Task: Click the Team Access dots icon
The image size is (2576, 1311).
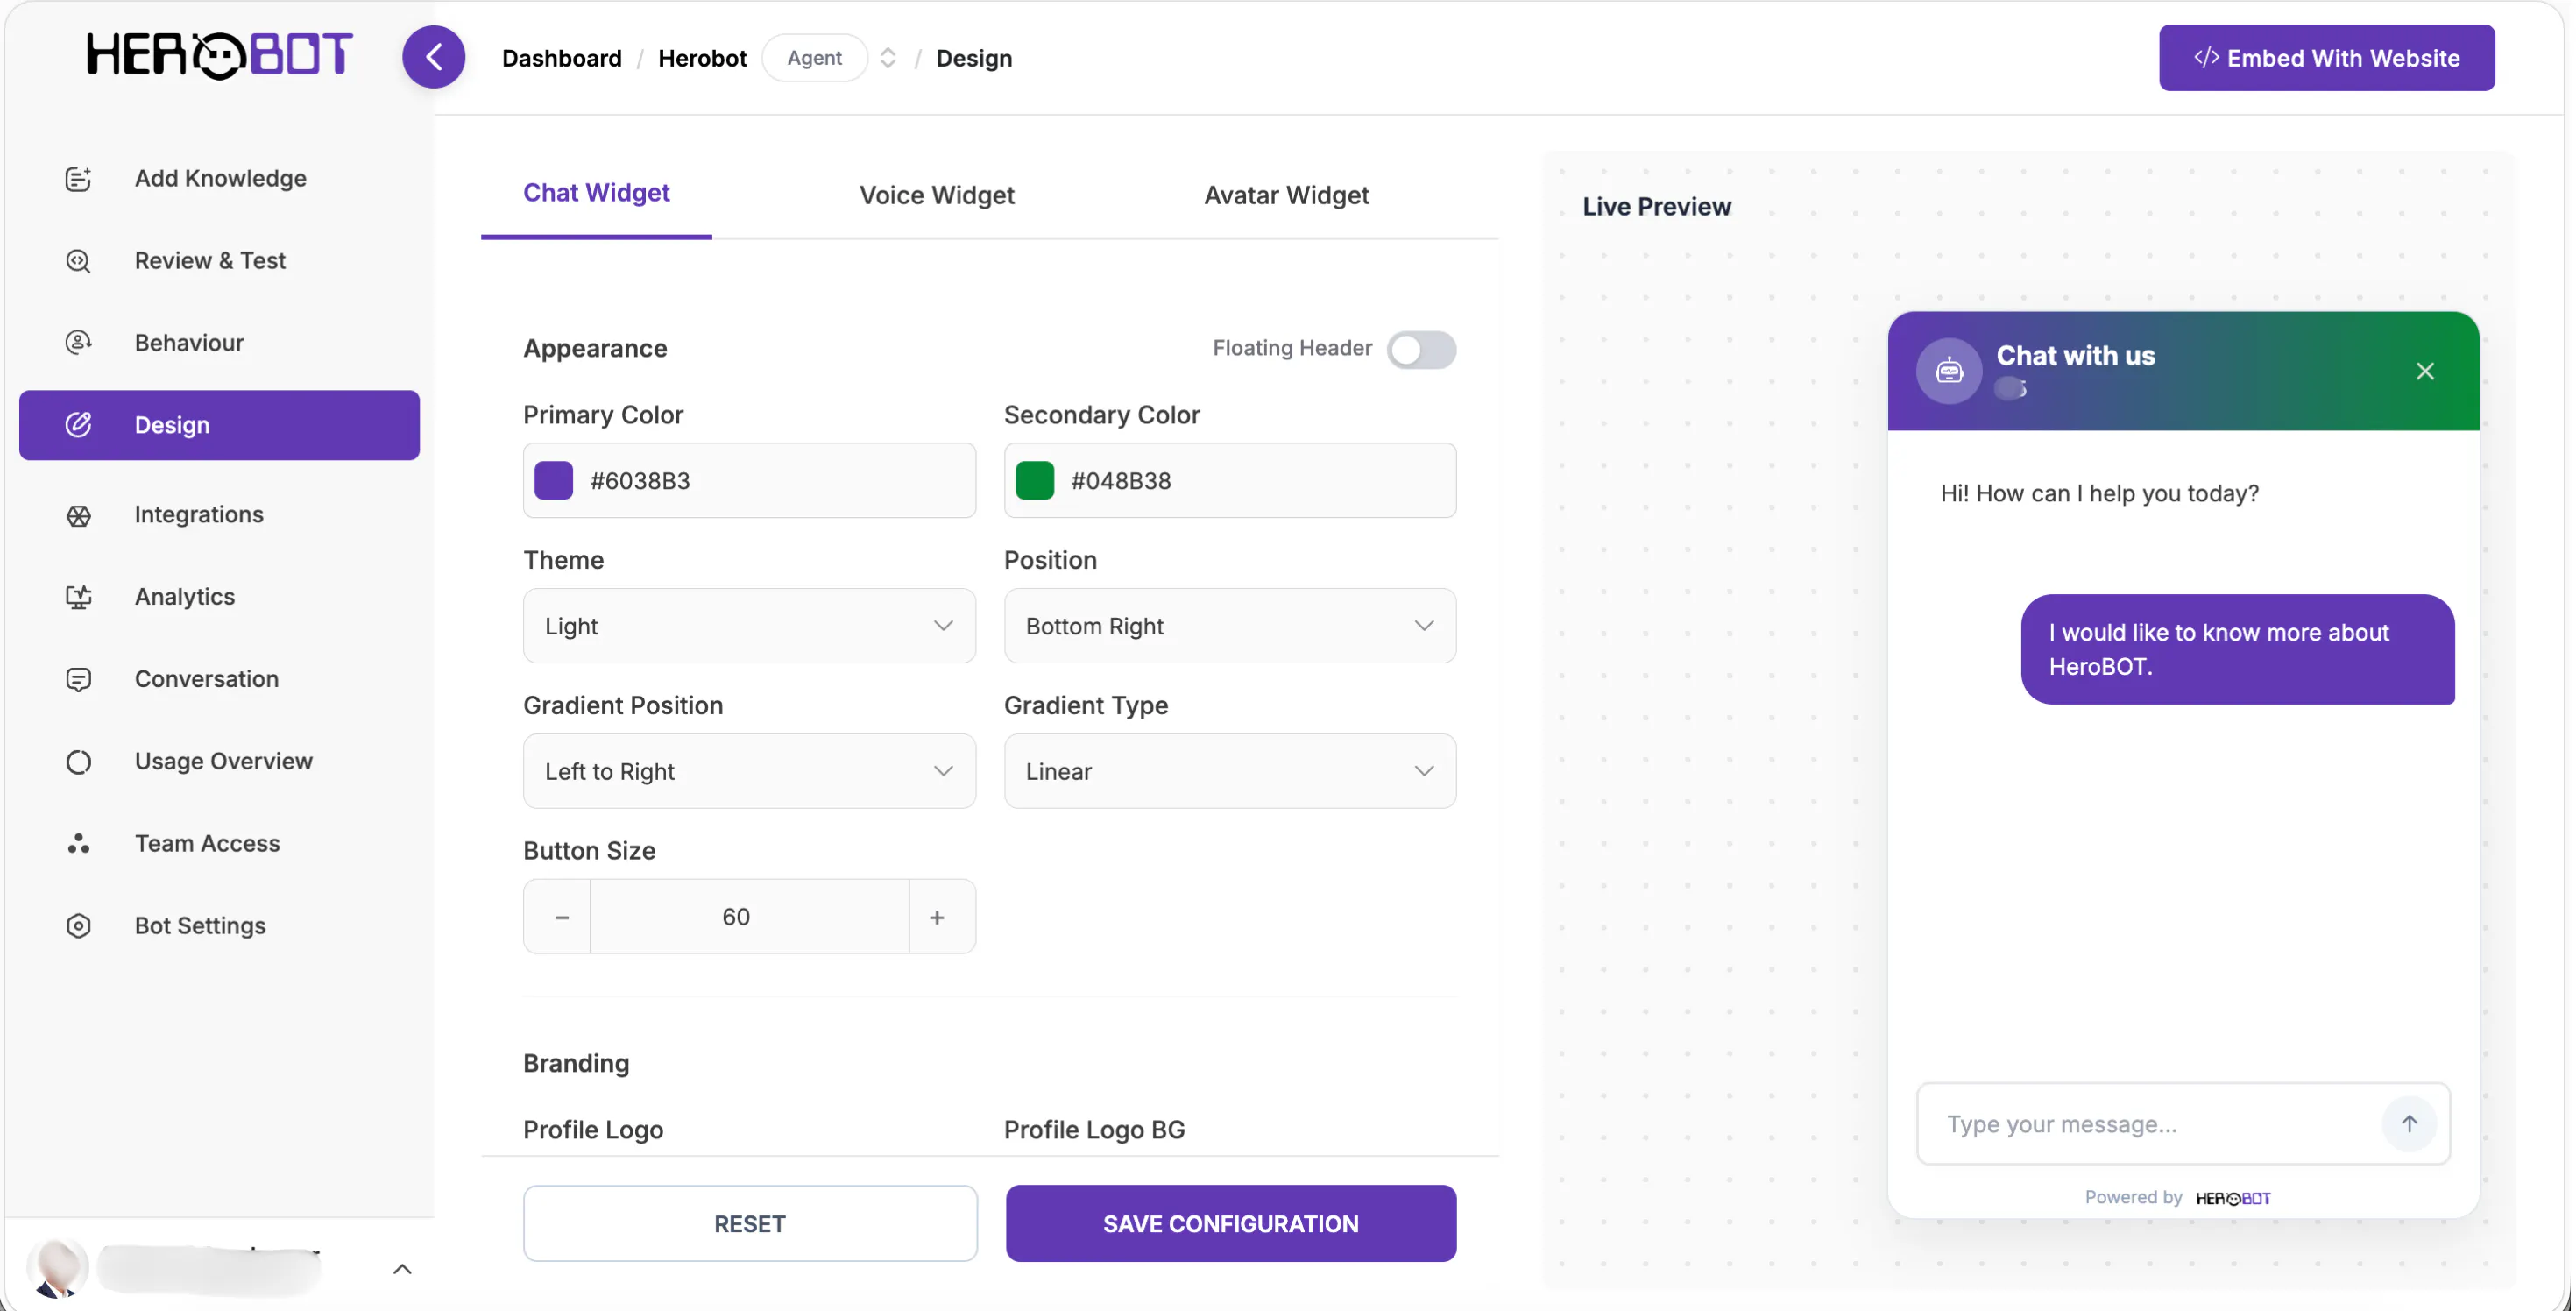Action: 78,844
